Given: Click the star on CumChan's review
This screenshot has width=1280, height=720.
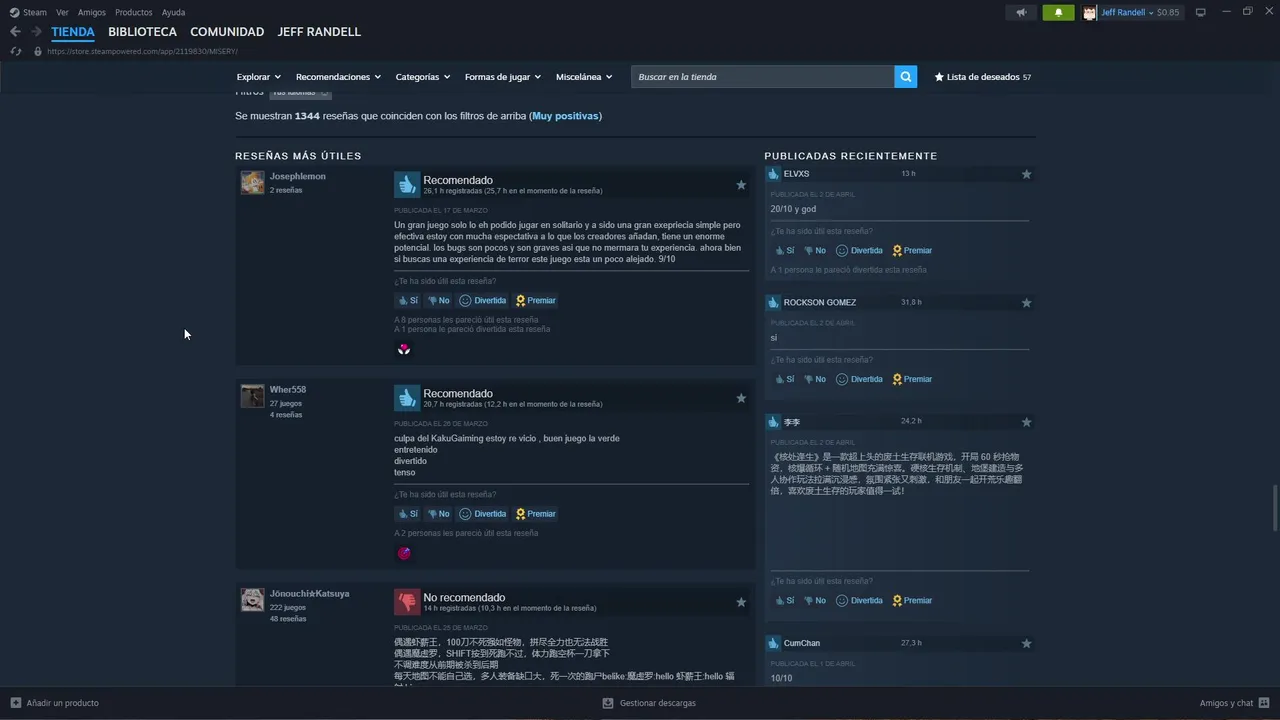Looking at the screenshot, I should point(1026,644).
